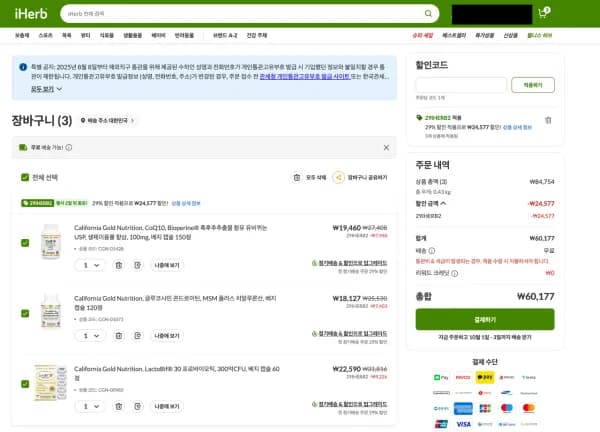Click the American Express payment icon
The height and width of the screenshot is (432, 600).
tap(463, 409)
